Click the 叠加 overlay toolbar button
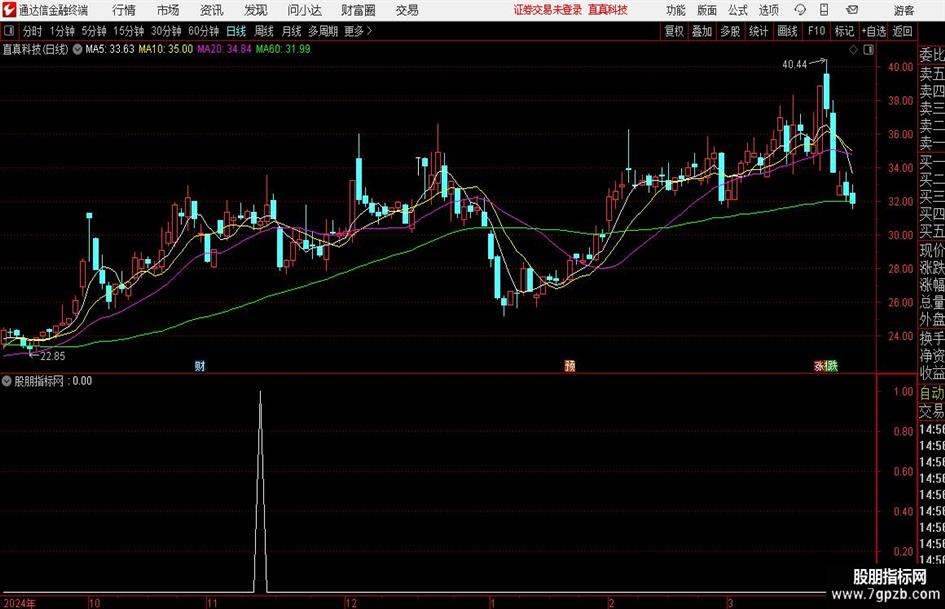This screenshot has width=945, height=609. 702,31
